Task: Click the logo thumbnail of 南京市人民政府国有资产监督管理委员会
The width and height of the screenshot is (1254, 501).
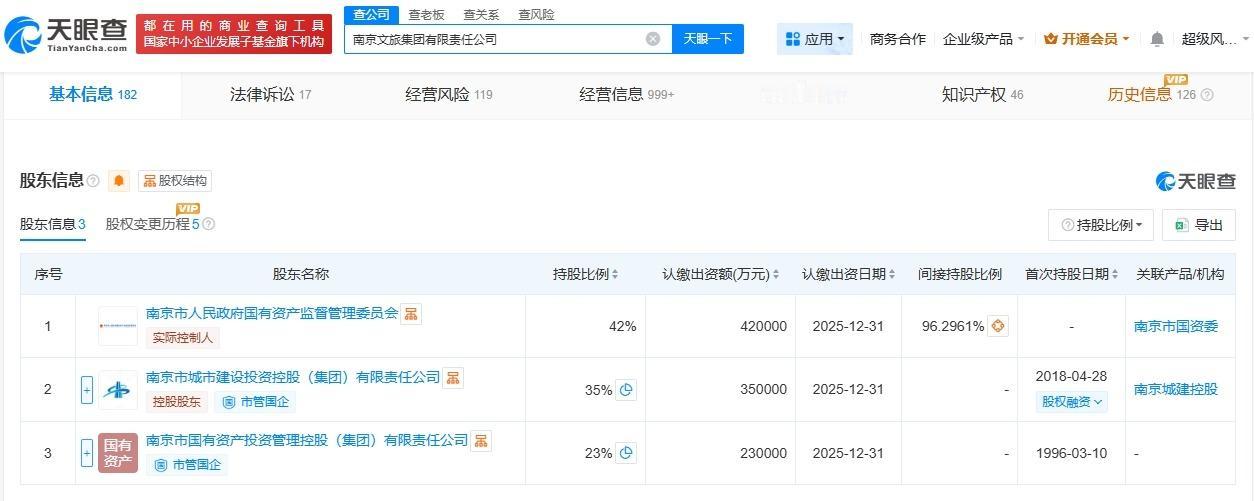Action: (118, 326)
